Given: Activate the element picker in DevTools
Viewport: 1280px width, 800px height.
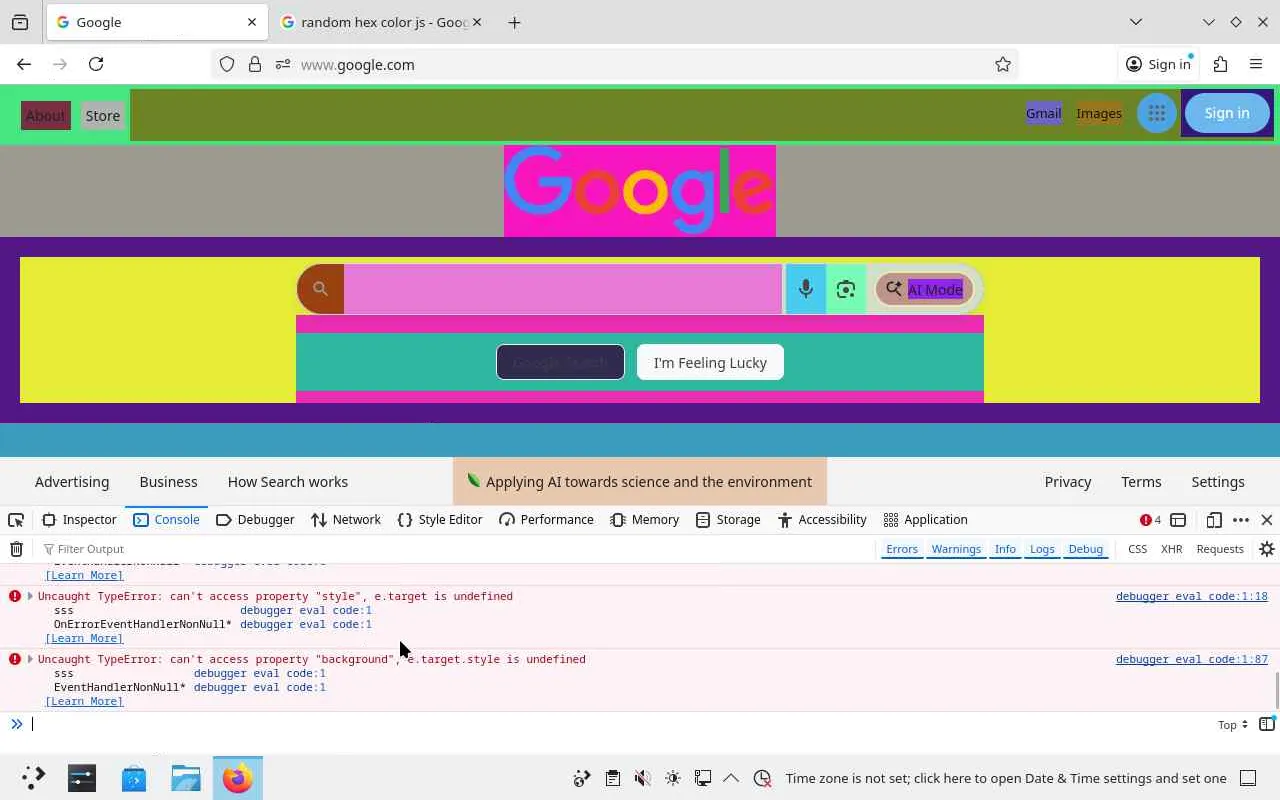Looking at the screenshot, I should point(16,520).
